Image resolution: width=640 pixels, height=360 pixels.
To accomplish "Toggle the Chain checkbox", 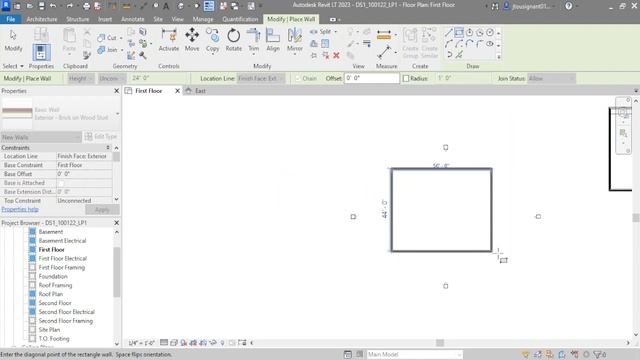I will pyautogui.click(x=298, y=78).
